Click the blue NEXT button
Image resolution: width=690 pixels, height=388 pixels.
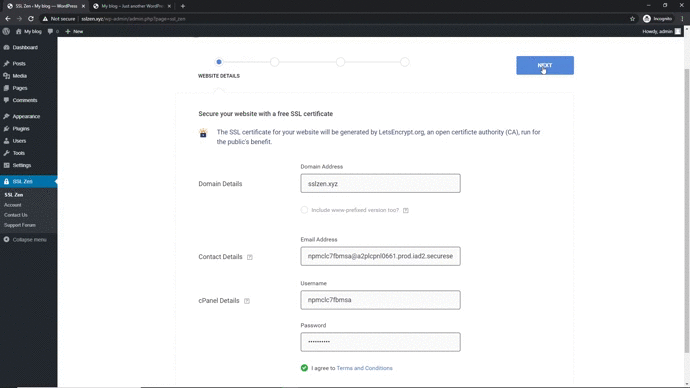pyautogui.click(x=545, y=65)
